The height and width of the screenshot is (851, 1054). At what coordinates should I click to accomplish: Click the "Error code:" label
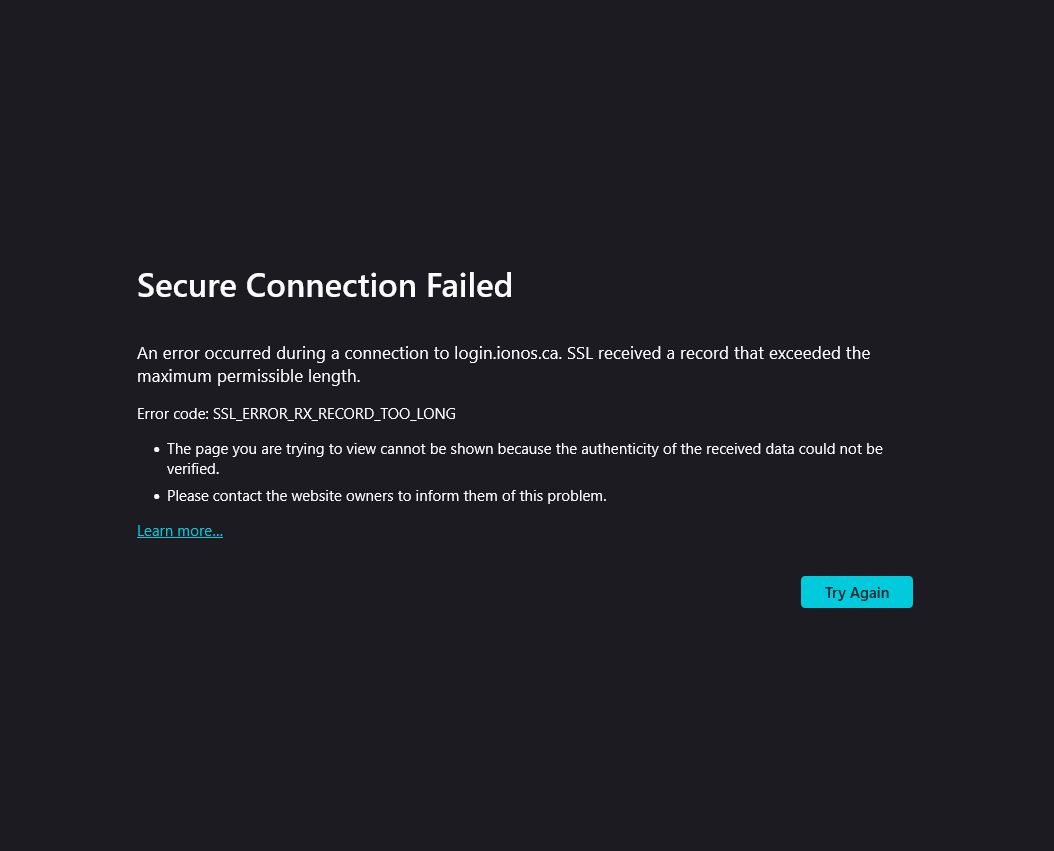(x=173, y=414)
